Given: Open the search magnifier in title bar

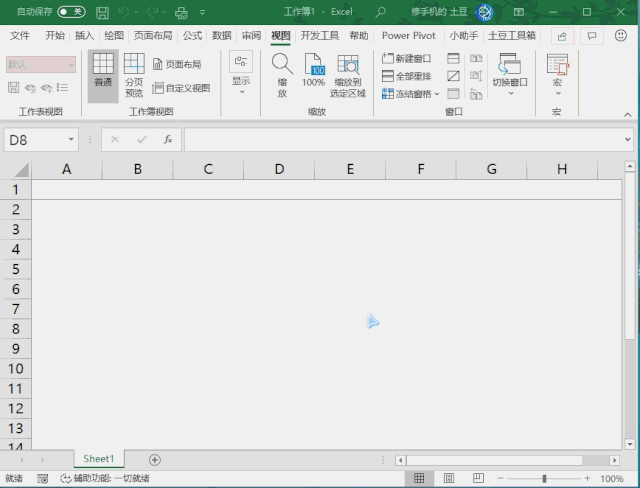Looking at the screenshot, I should tap(380, 12).
